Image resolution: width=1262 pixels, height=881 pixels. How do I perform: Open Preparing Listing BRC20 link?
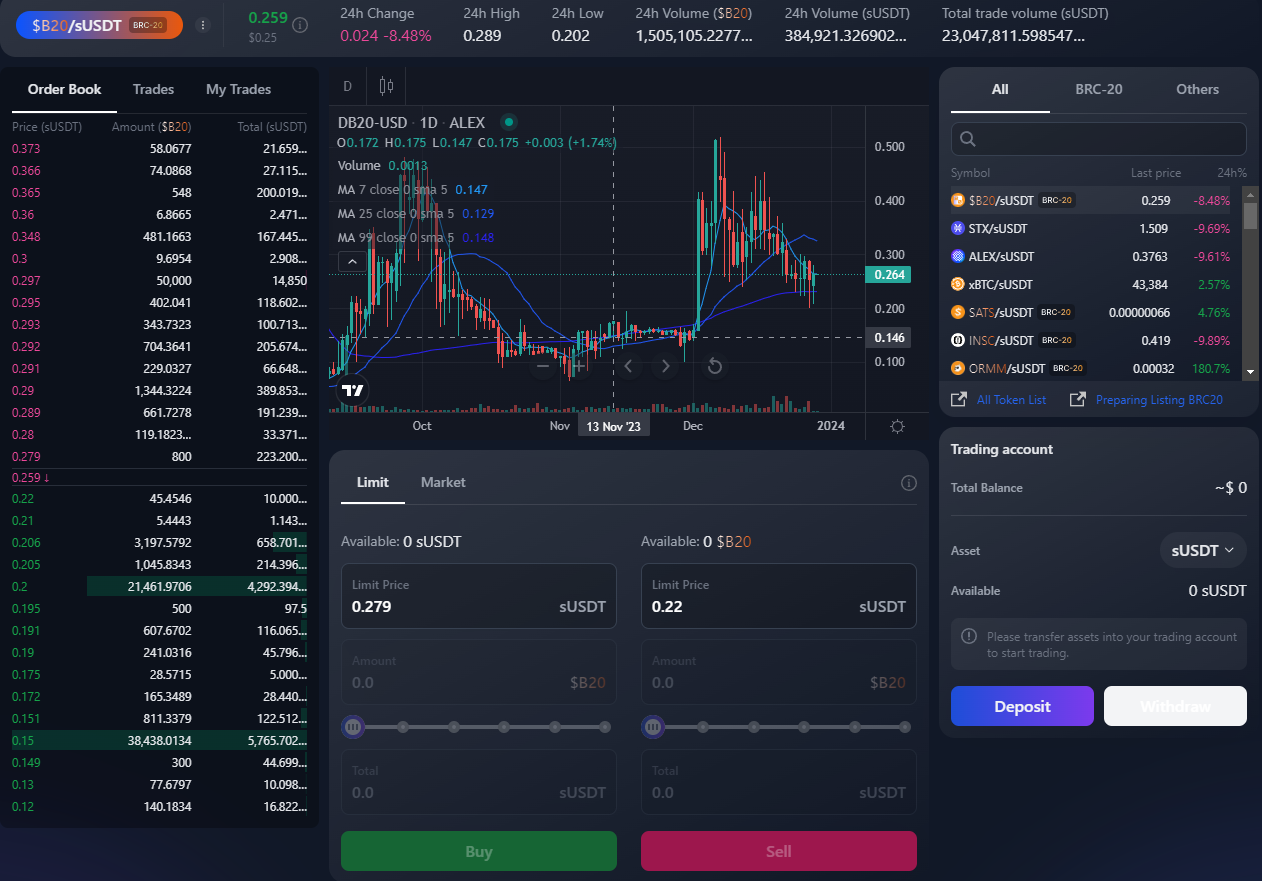pos(1159,399)
